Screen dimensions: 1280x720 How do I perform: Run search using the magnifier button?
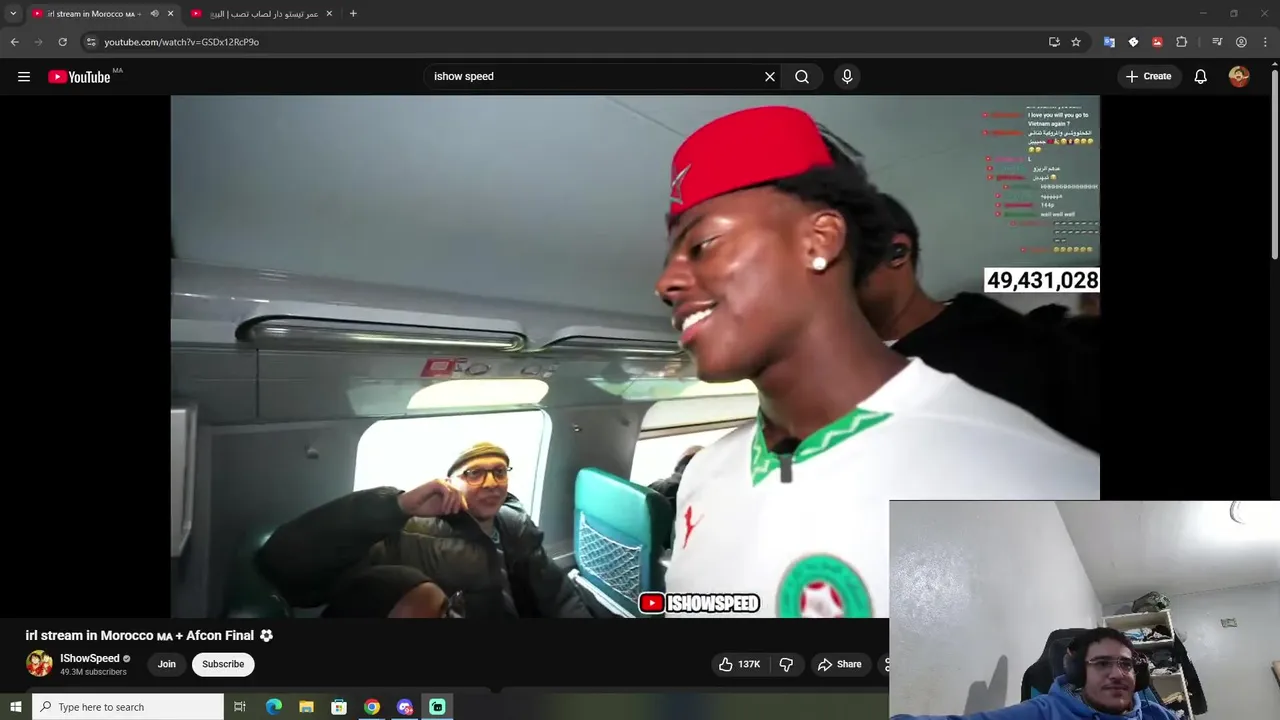click(802, 76)
